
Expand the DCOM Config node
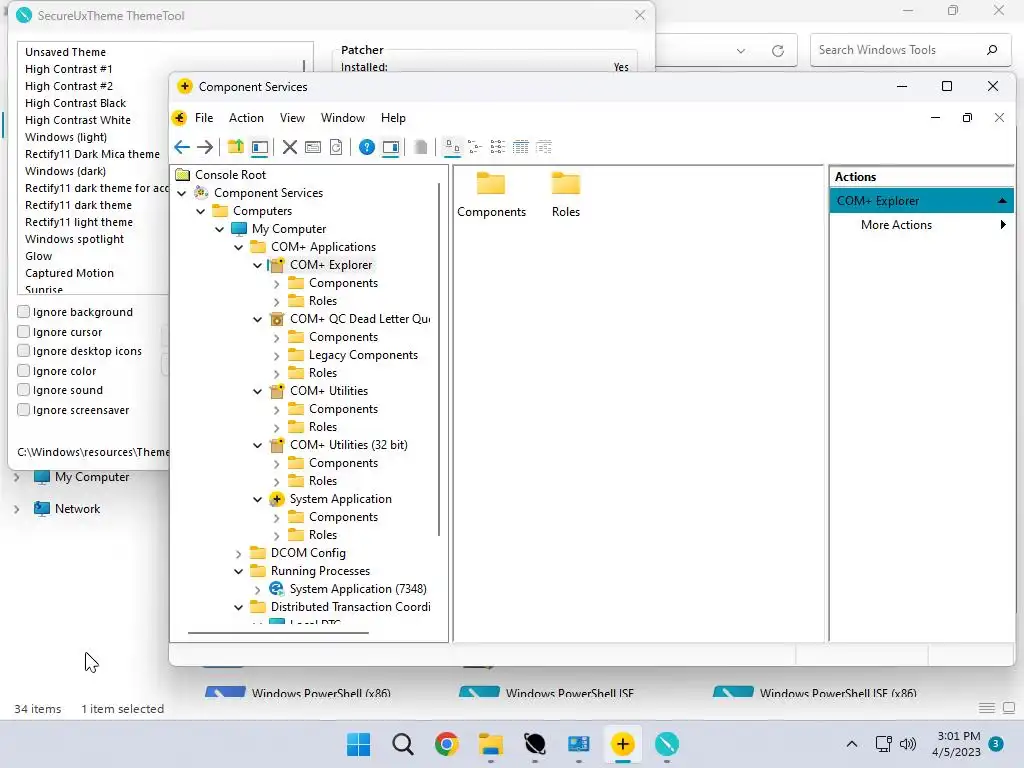click(x=239, y=553)
